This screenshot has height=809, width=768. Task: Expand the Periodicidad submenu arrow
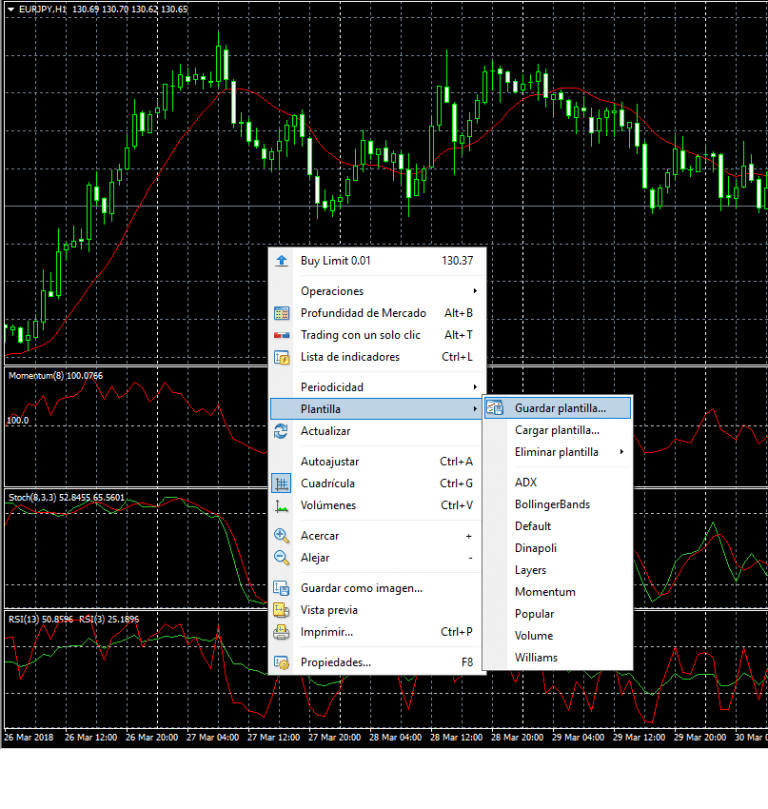pos(475,387)
